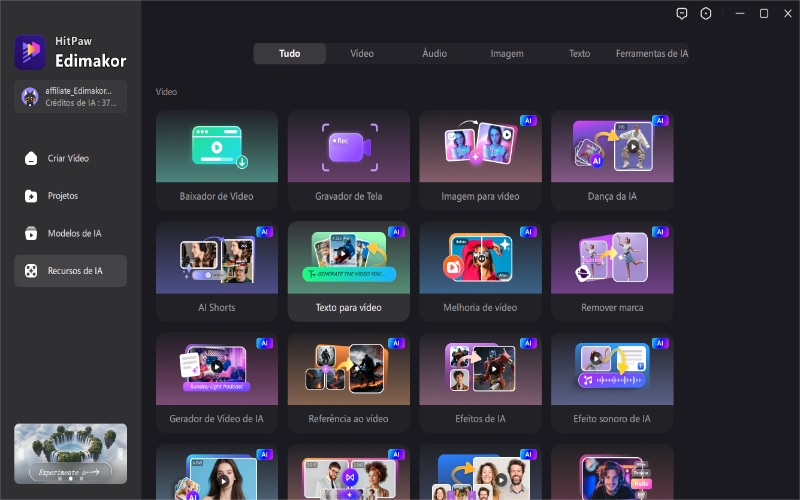Maximize the Edimakor window
Image resolution: width=800 pixels, height=500 pixels.
click(764, 14)
